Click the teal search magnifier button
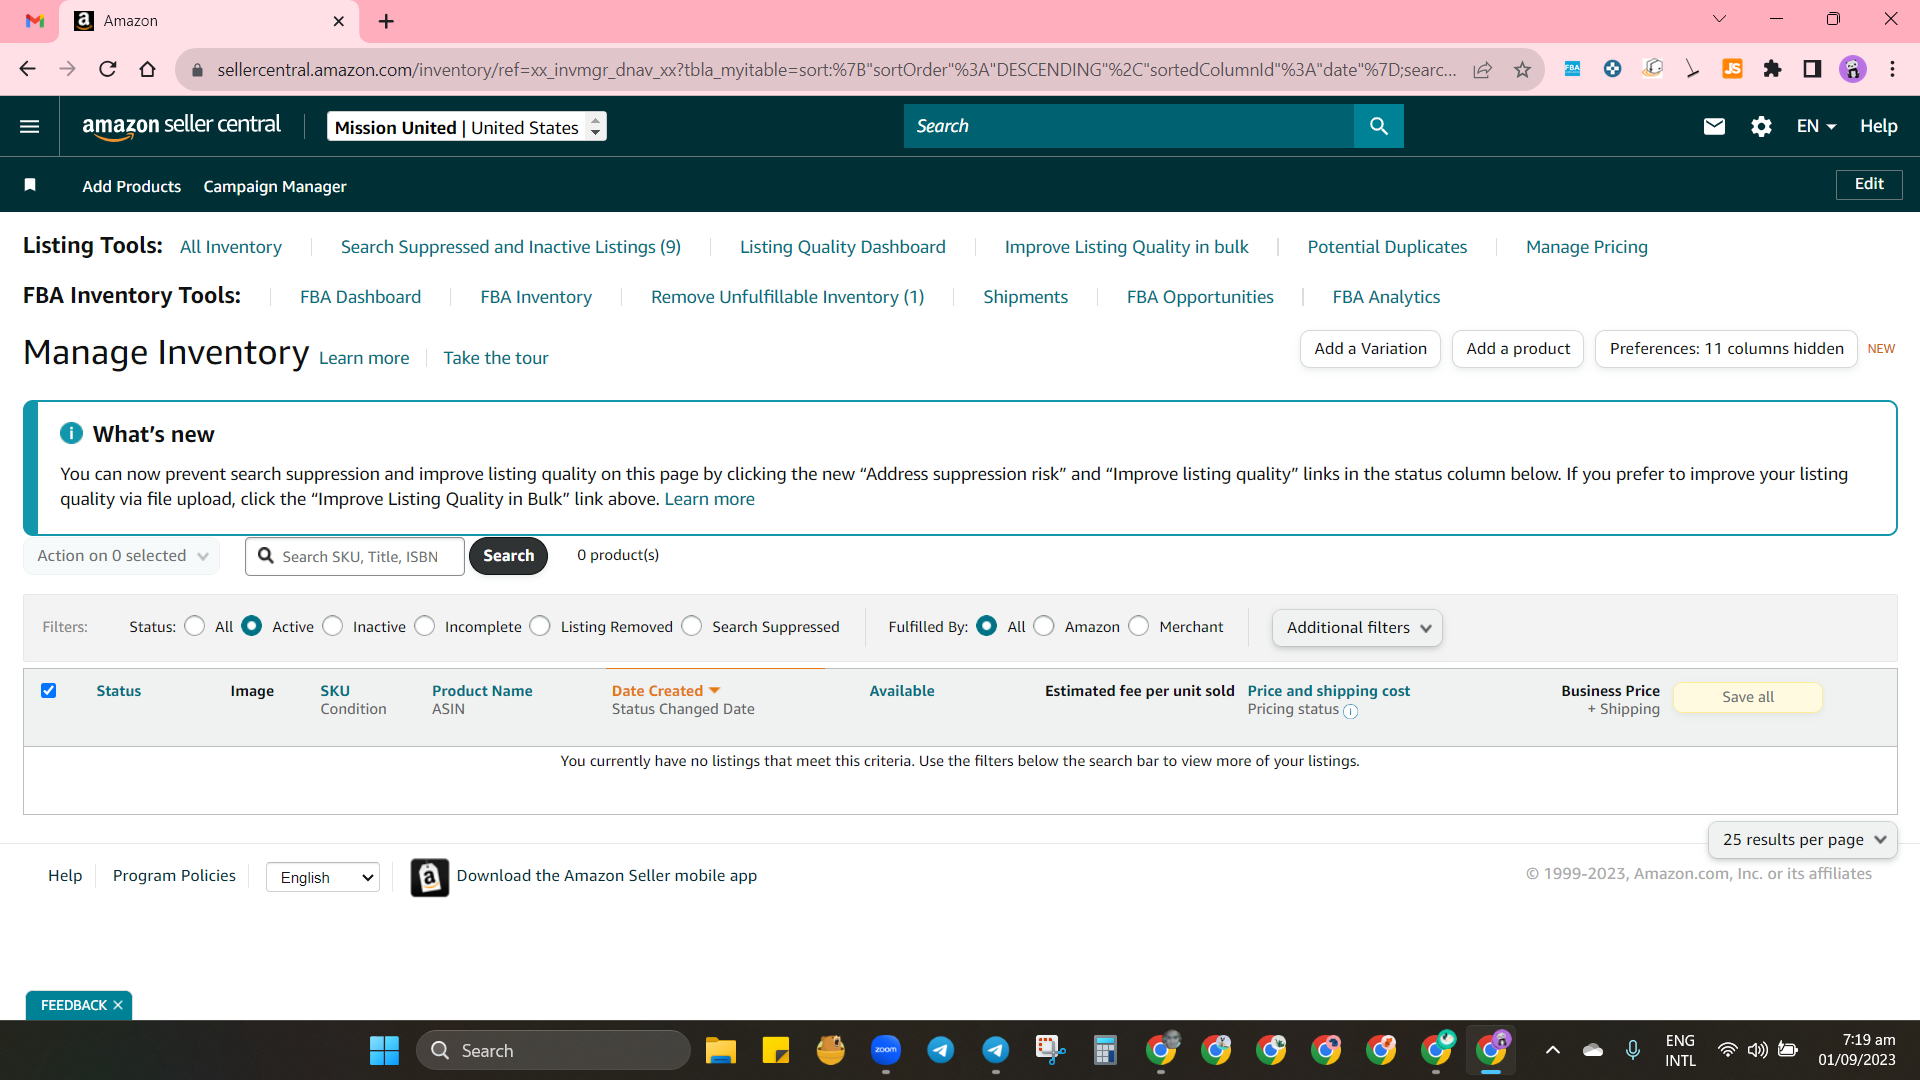 (x=1378, y=126)
